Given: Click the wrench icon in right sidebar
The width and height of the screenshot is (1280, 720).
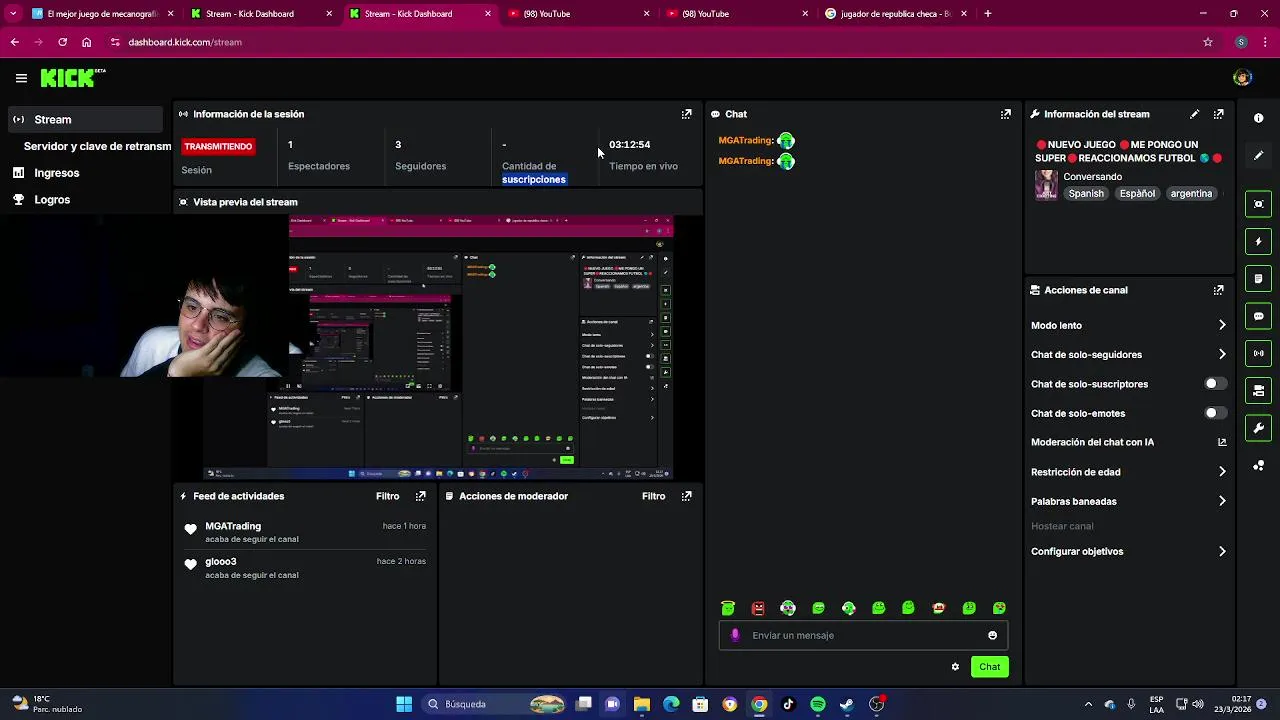Looking at the screenshot, I should click(x=1258, y=428).
